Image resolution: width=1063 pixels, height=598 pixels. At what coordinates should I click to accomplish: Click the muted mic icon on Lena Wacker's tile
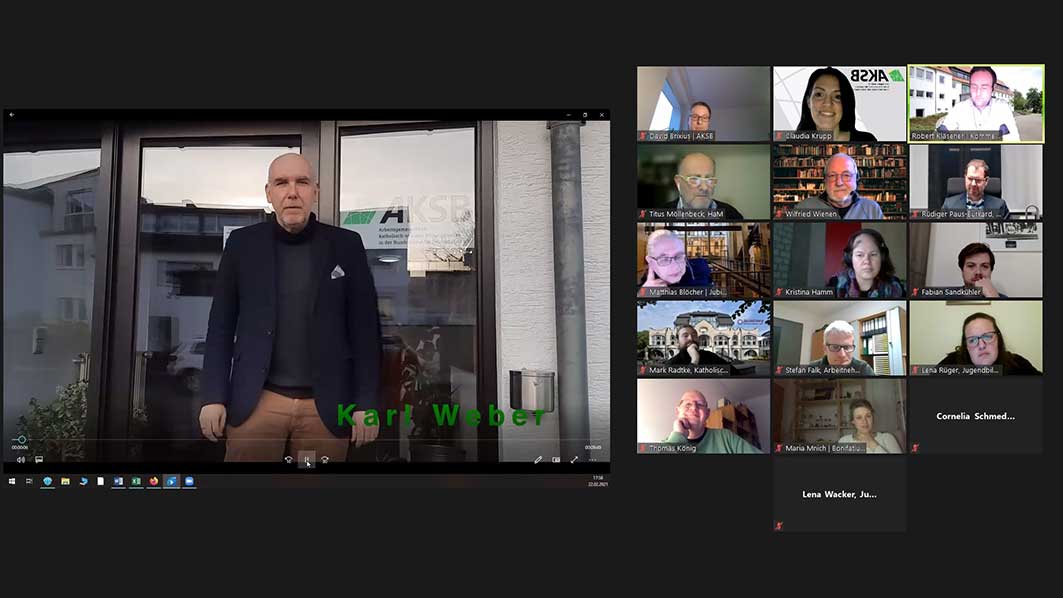click(x=779, y=526)
